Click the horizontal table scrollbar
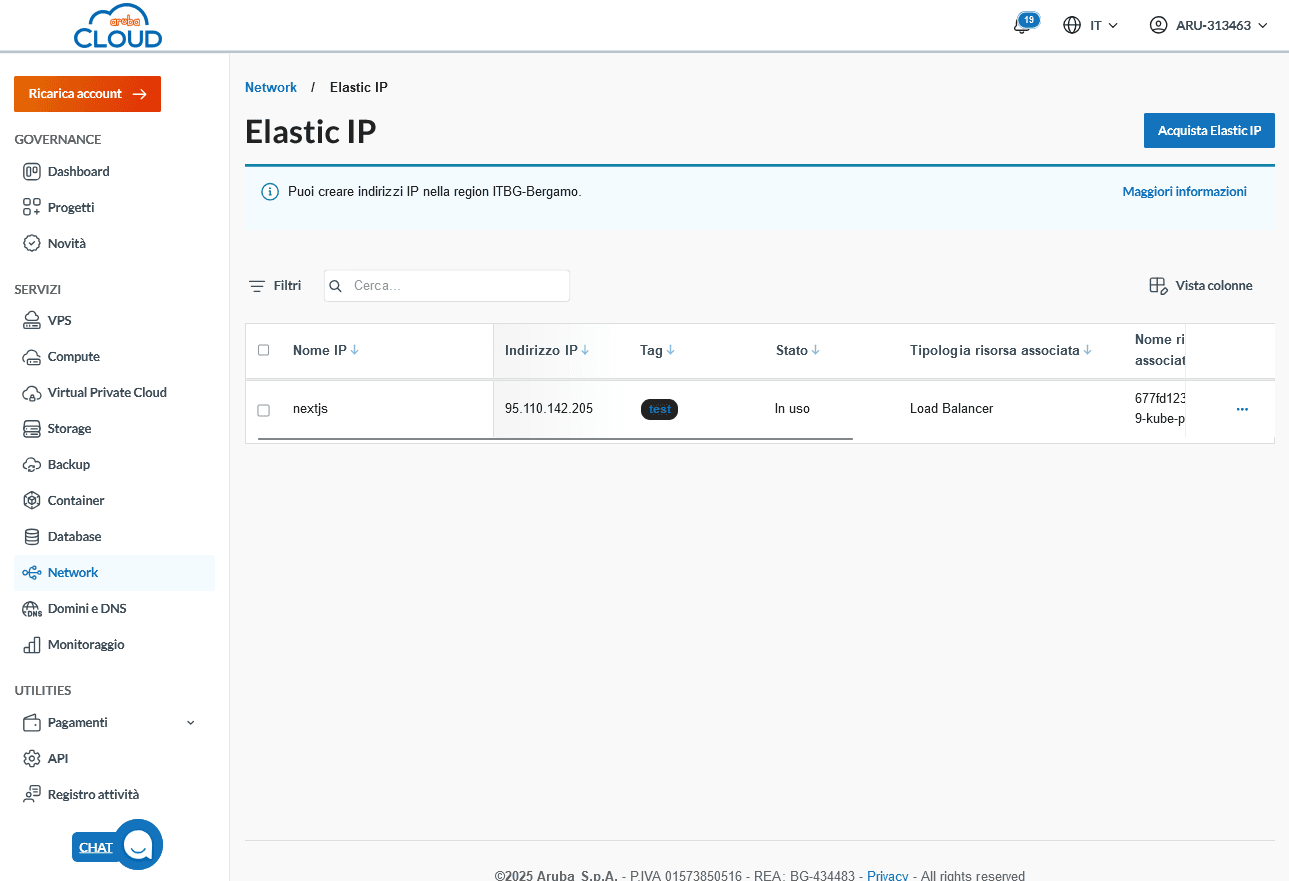1289x881 pixels. [555, 438]
